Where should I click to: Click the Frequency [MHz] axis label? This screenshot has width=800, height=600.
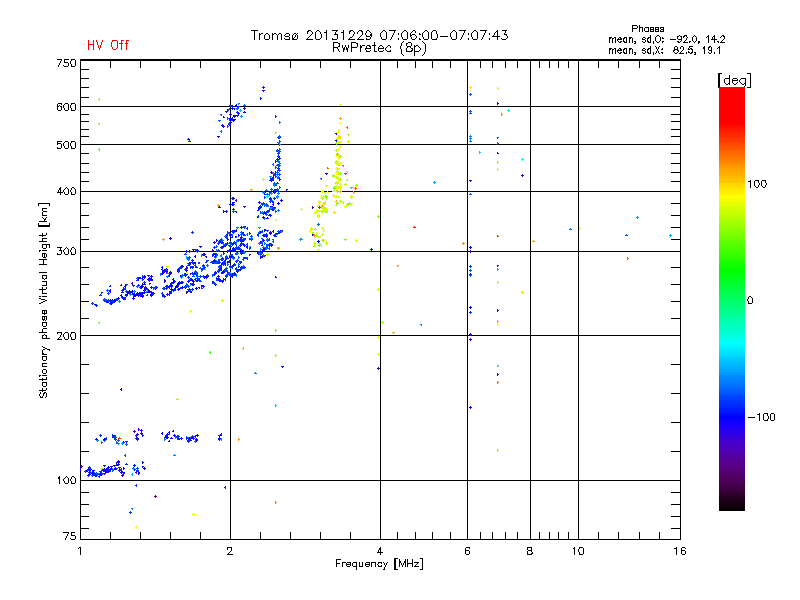click(379, 564)
